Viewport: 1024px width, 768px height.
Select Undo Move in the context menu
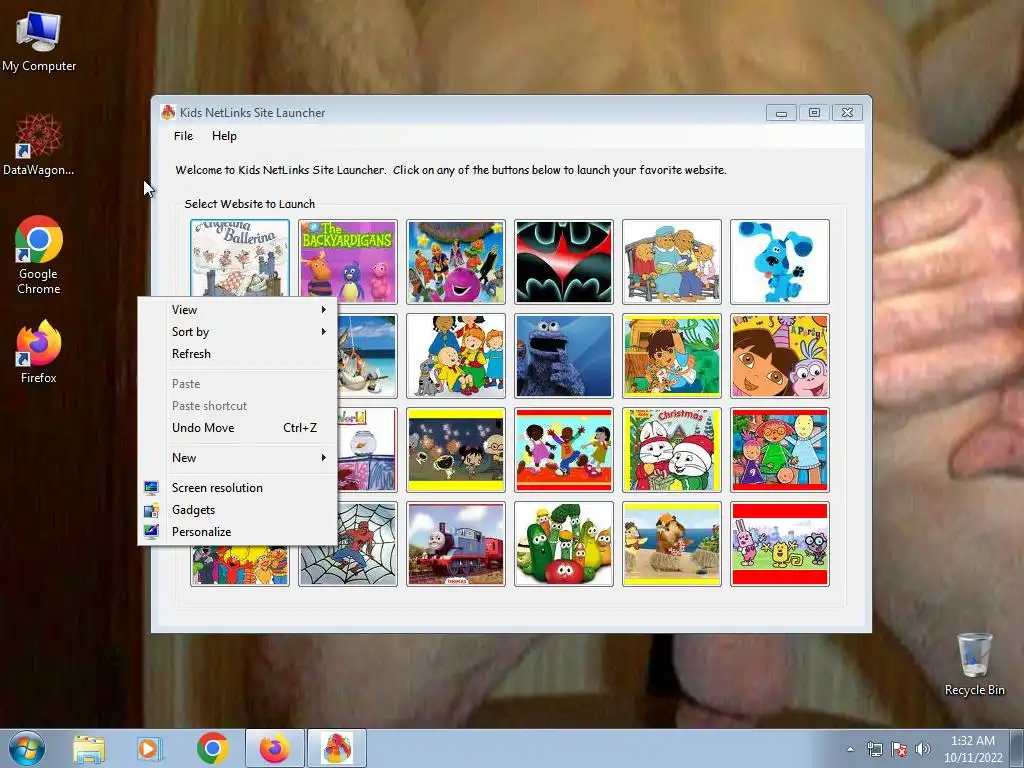pyautogui.click(x=238, y=428)
